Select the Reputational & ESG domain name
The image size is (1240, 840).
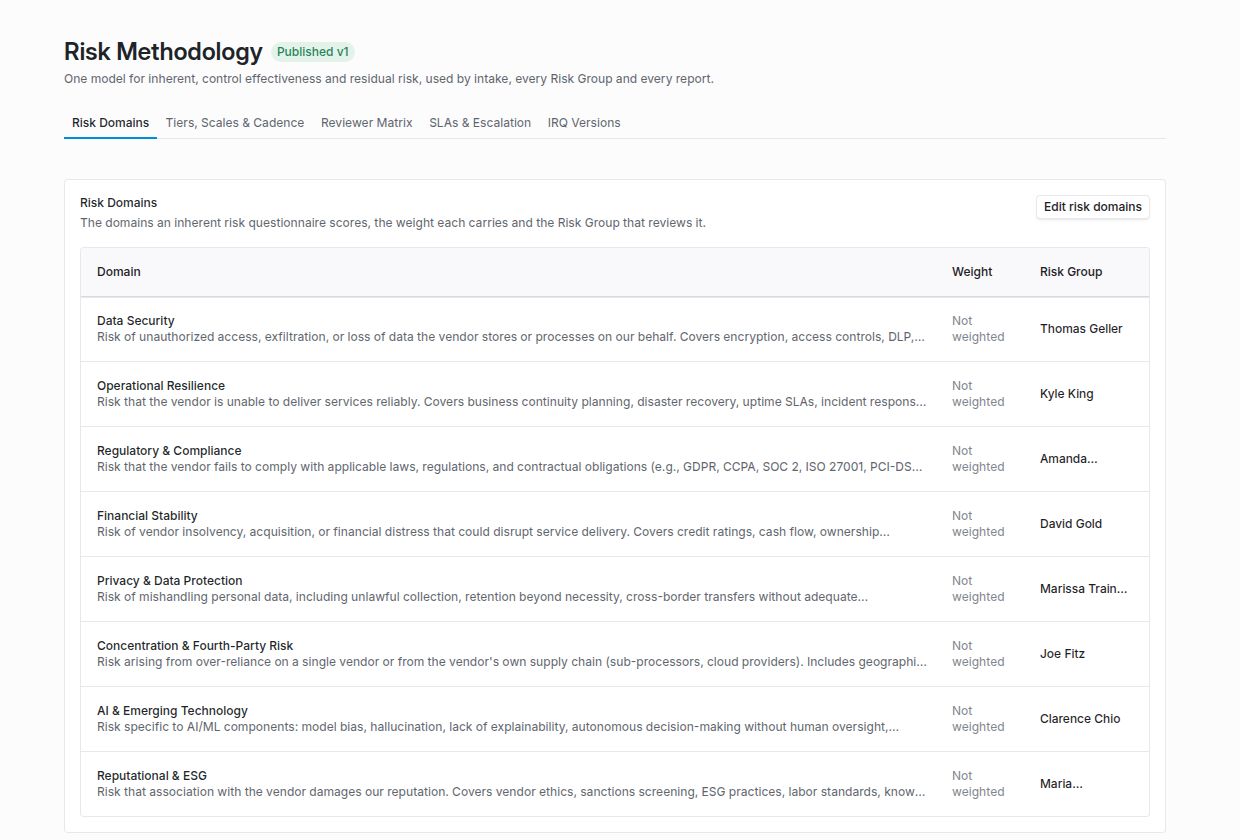(152, 776)
